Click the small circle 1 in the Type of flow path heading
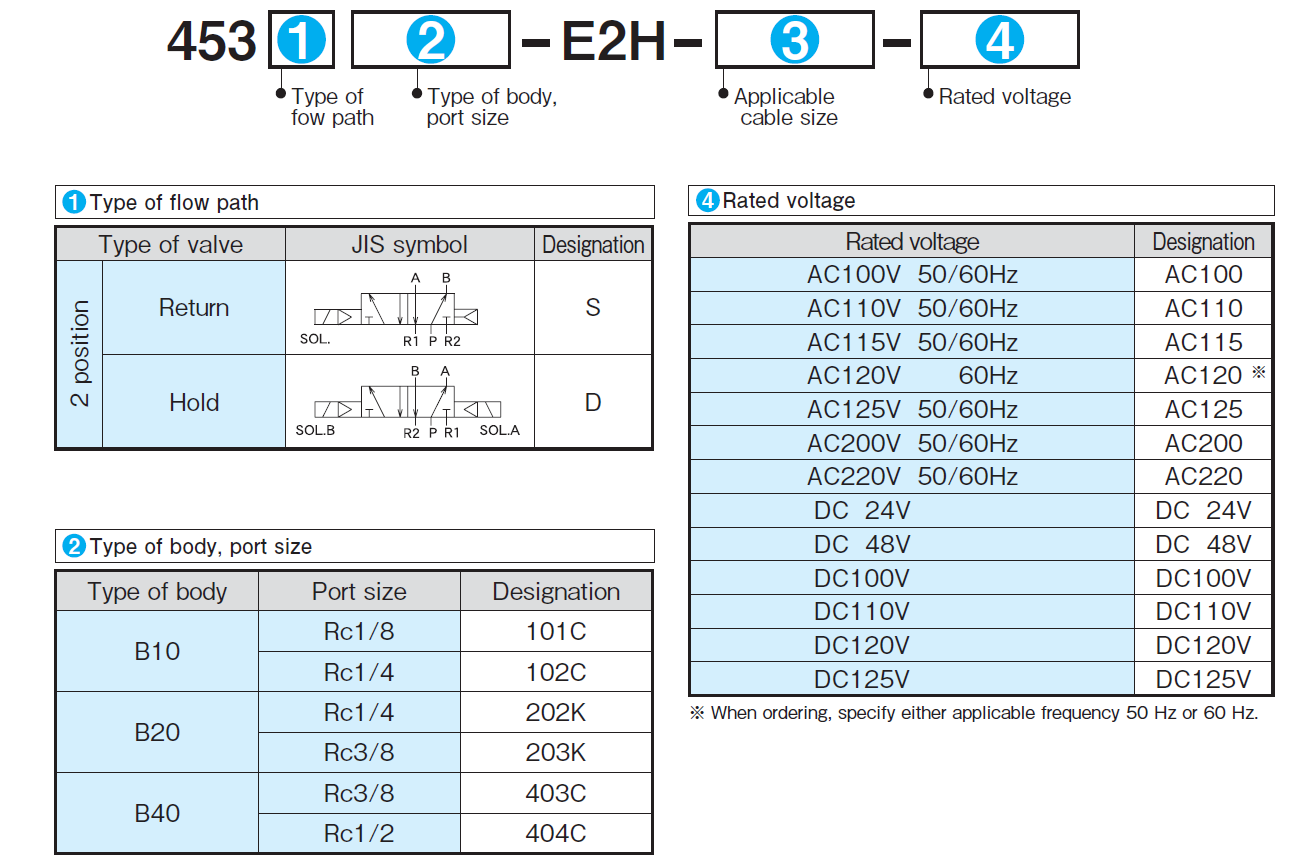 [x=74, y=202]
